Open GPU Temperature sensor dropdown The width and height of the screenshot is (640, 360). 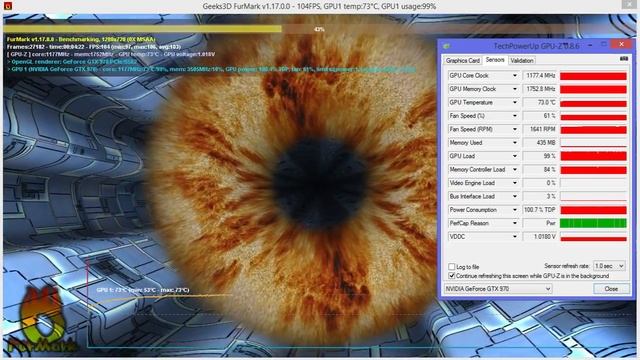(x=514, y=102)
